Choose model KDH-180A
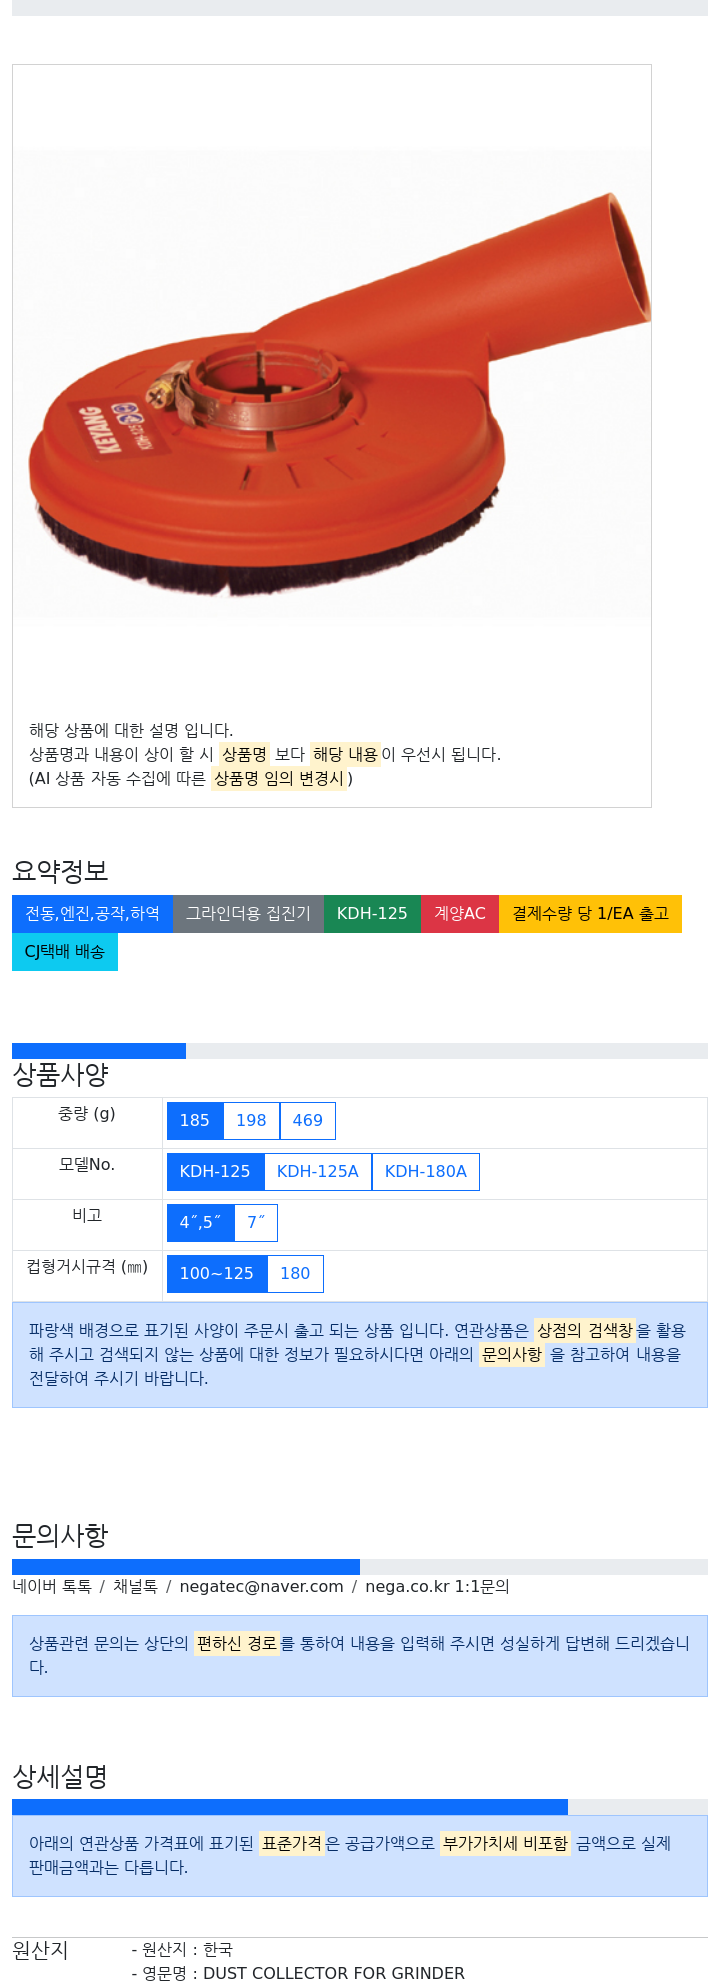The width and height of the screenshot is (720, 1986). pyautogui.click(x=426, y=1172)
